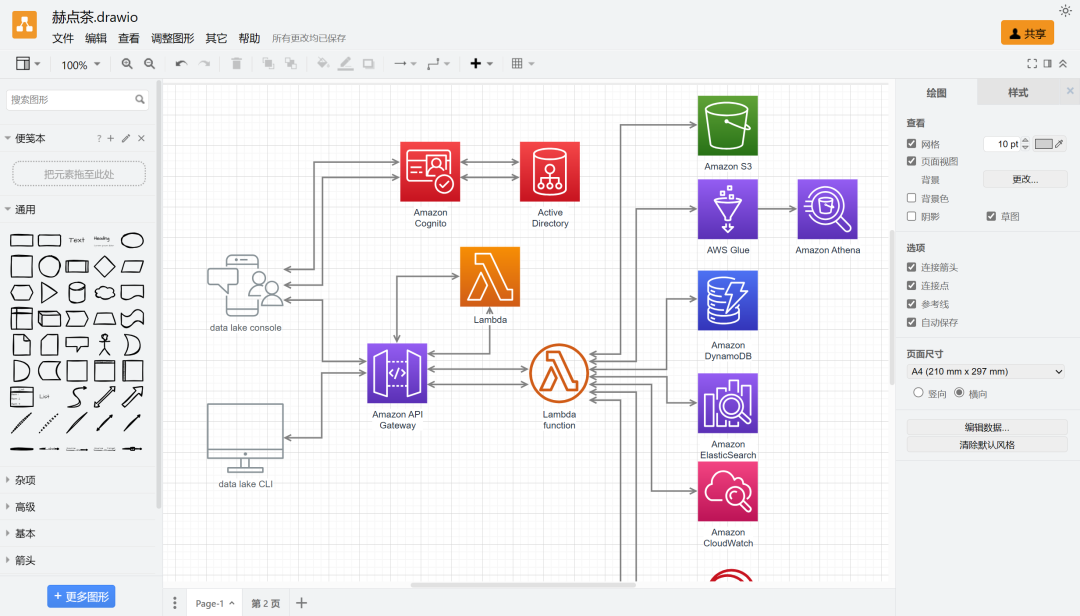
Task: Toggle the 参考线 checkbox
Action: (911, 304)
